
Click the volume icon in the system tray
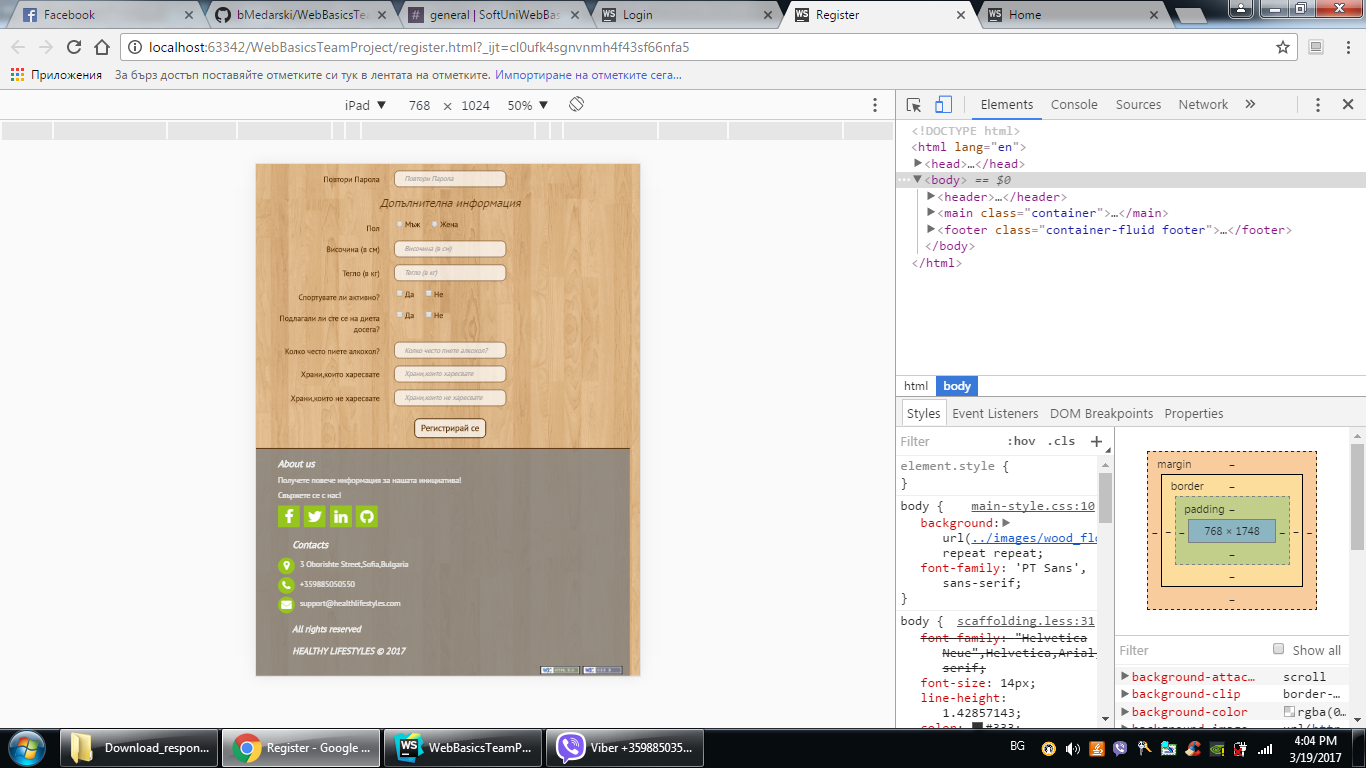[x=1073, y=748]
